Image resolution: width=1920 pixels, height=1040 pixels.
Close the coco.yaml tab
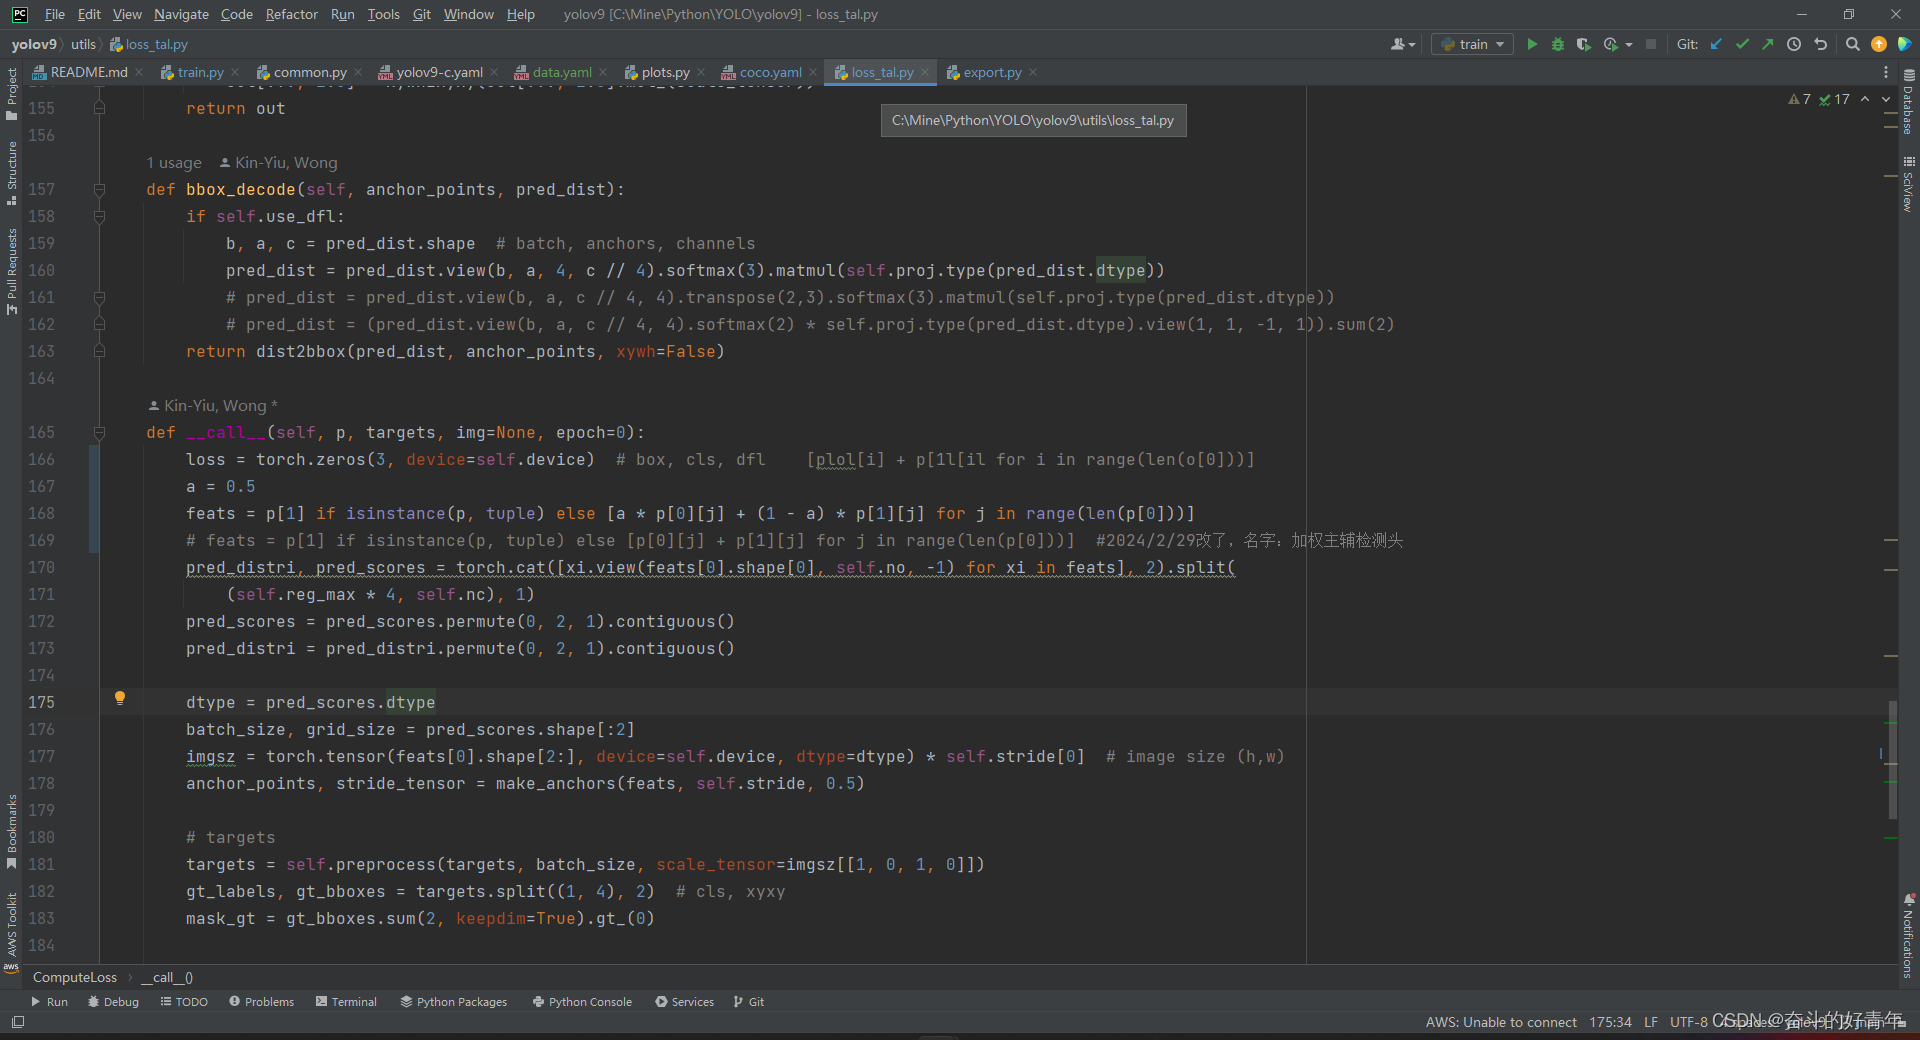pos(813,72)
